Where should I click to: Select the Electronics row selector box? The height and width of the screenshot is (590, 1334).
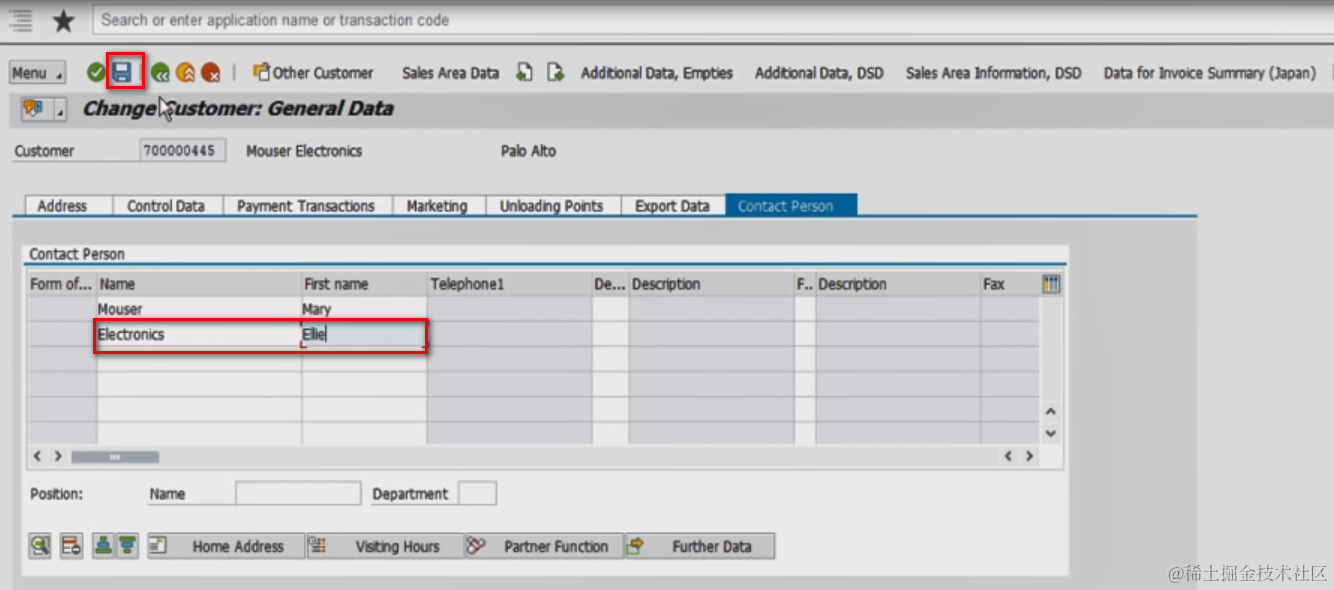point(61,334)
